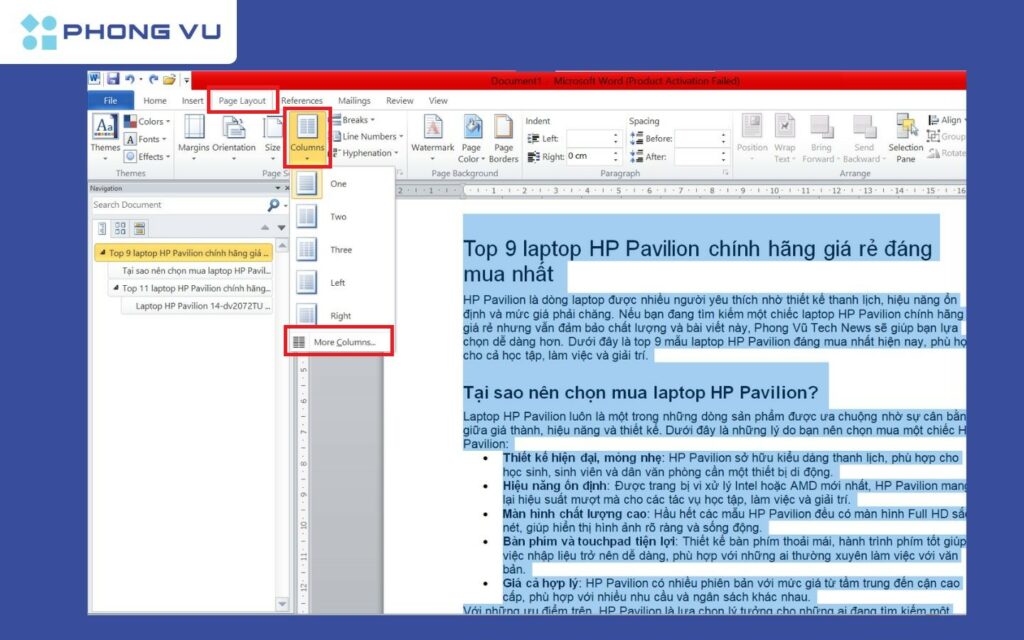
Task: Select Two columns from the list
Action: (338, 217)
